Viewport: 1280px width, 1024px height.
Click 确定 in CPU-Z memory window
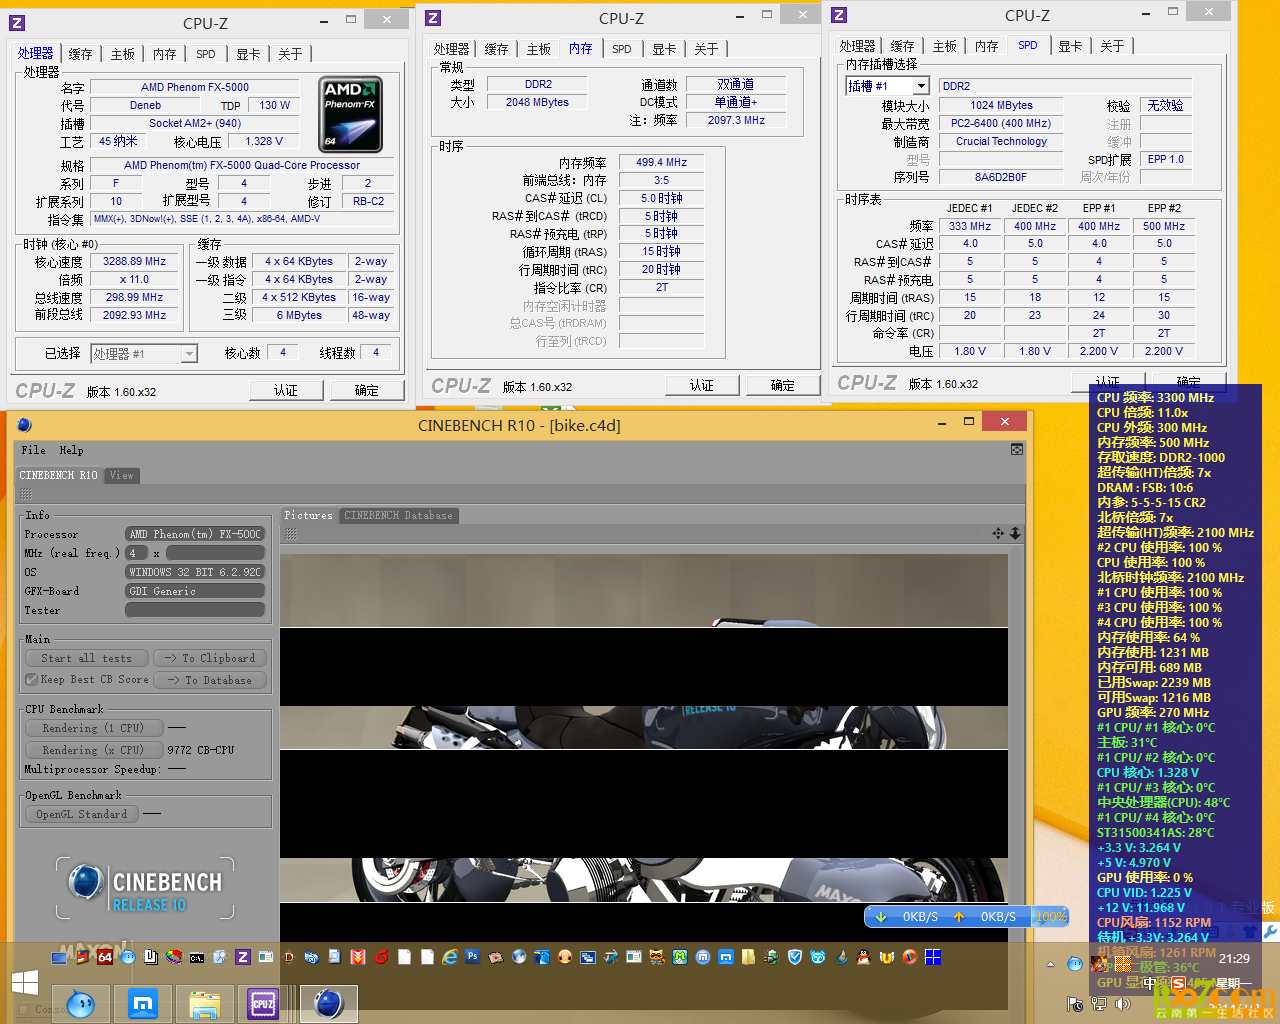[783, 385]
